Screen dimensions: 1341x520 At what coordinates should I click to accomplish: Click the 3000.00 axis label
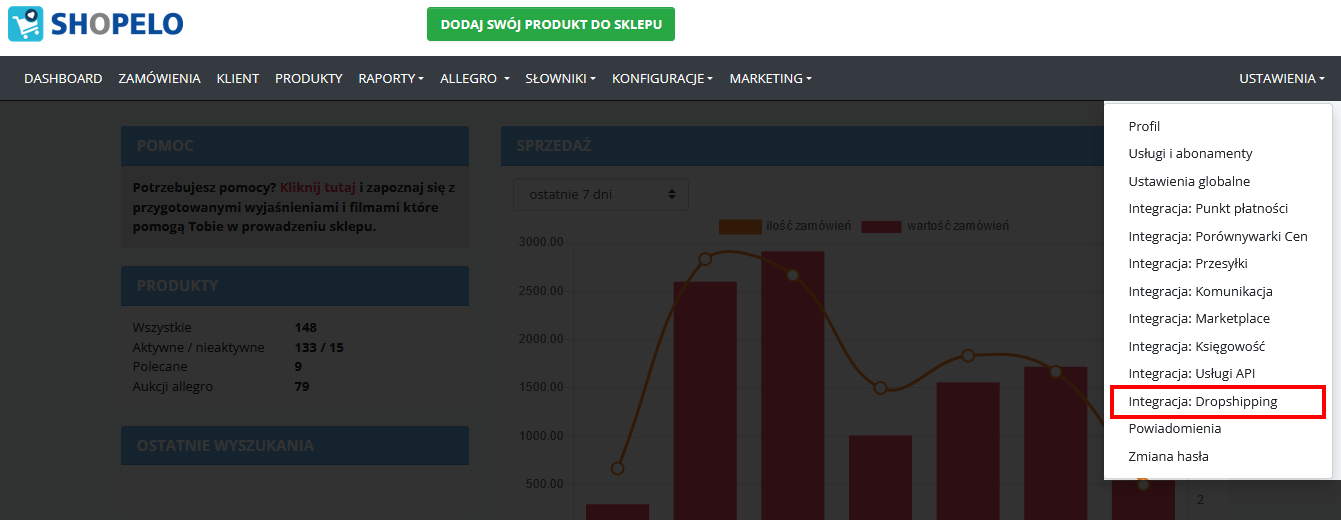[x=543, y=242]
